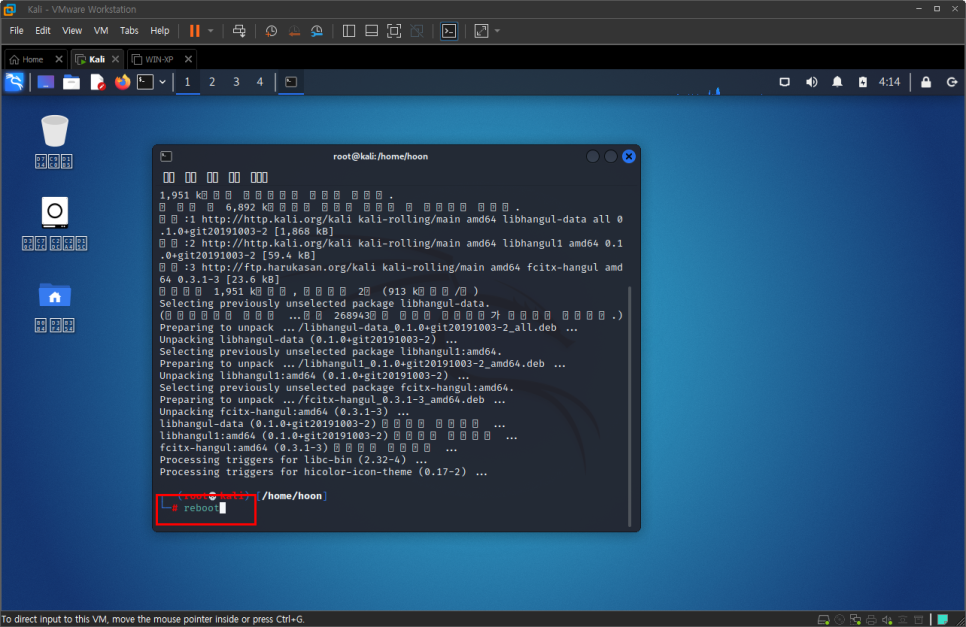The image size is (966, 627).
Task: Click the teal message log icon
Action: click(x=943, y=620)
